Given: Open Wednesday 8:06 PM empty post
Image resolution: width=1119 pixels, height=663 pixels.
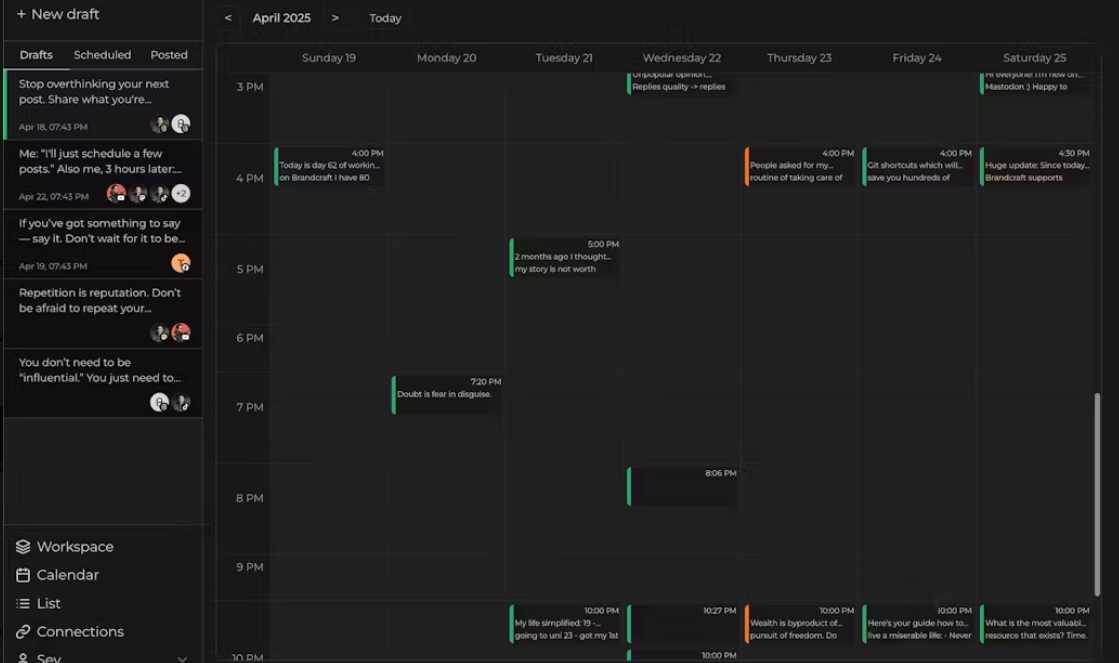Looking at the screenshot, I should coord(682,486).
